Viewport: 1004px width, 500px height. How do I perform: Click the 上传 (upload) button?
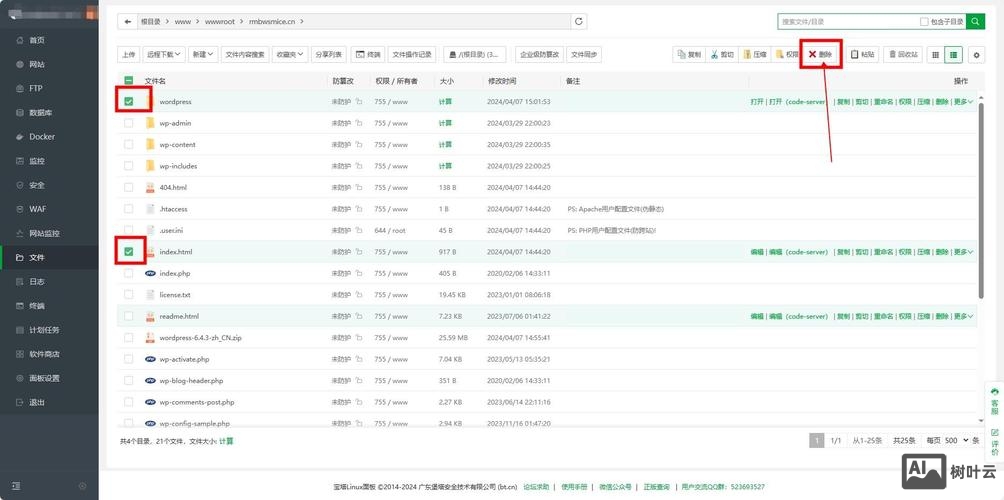pos(128,55)
